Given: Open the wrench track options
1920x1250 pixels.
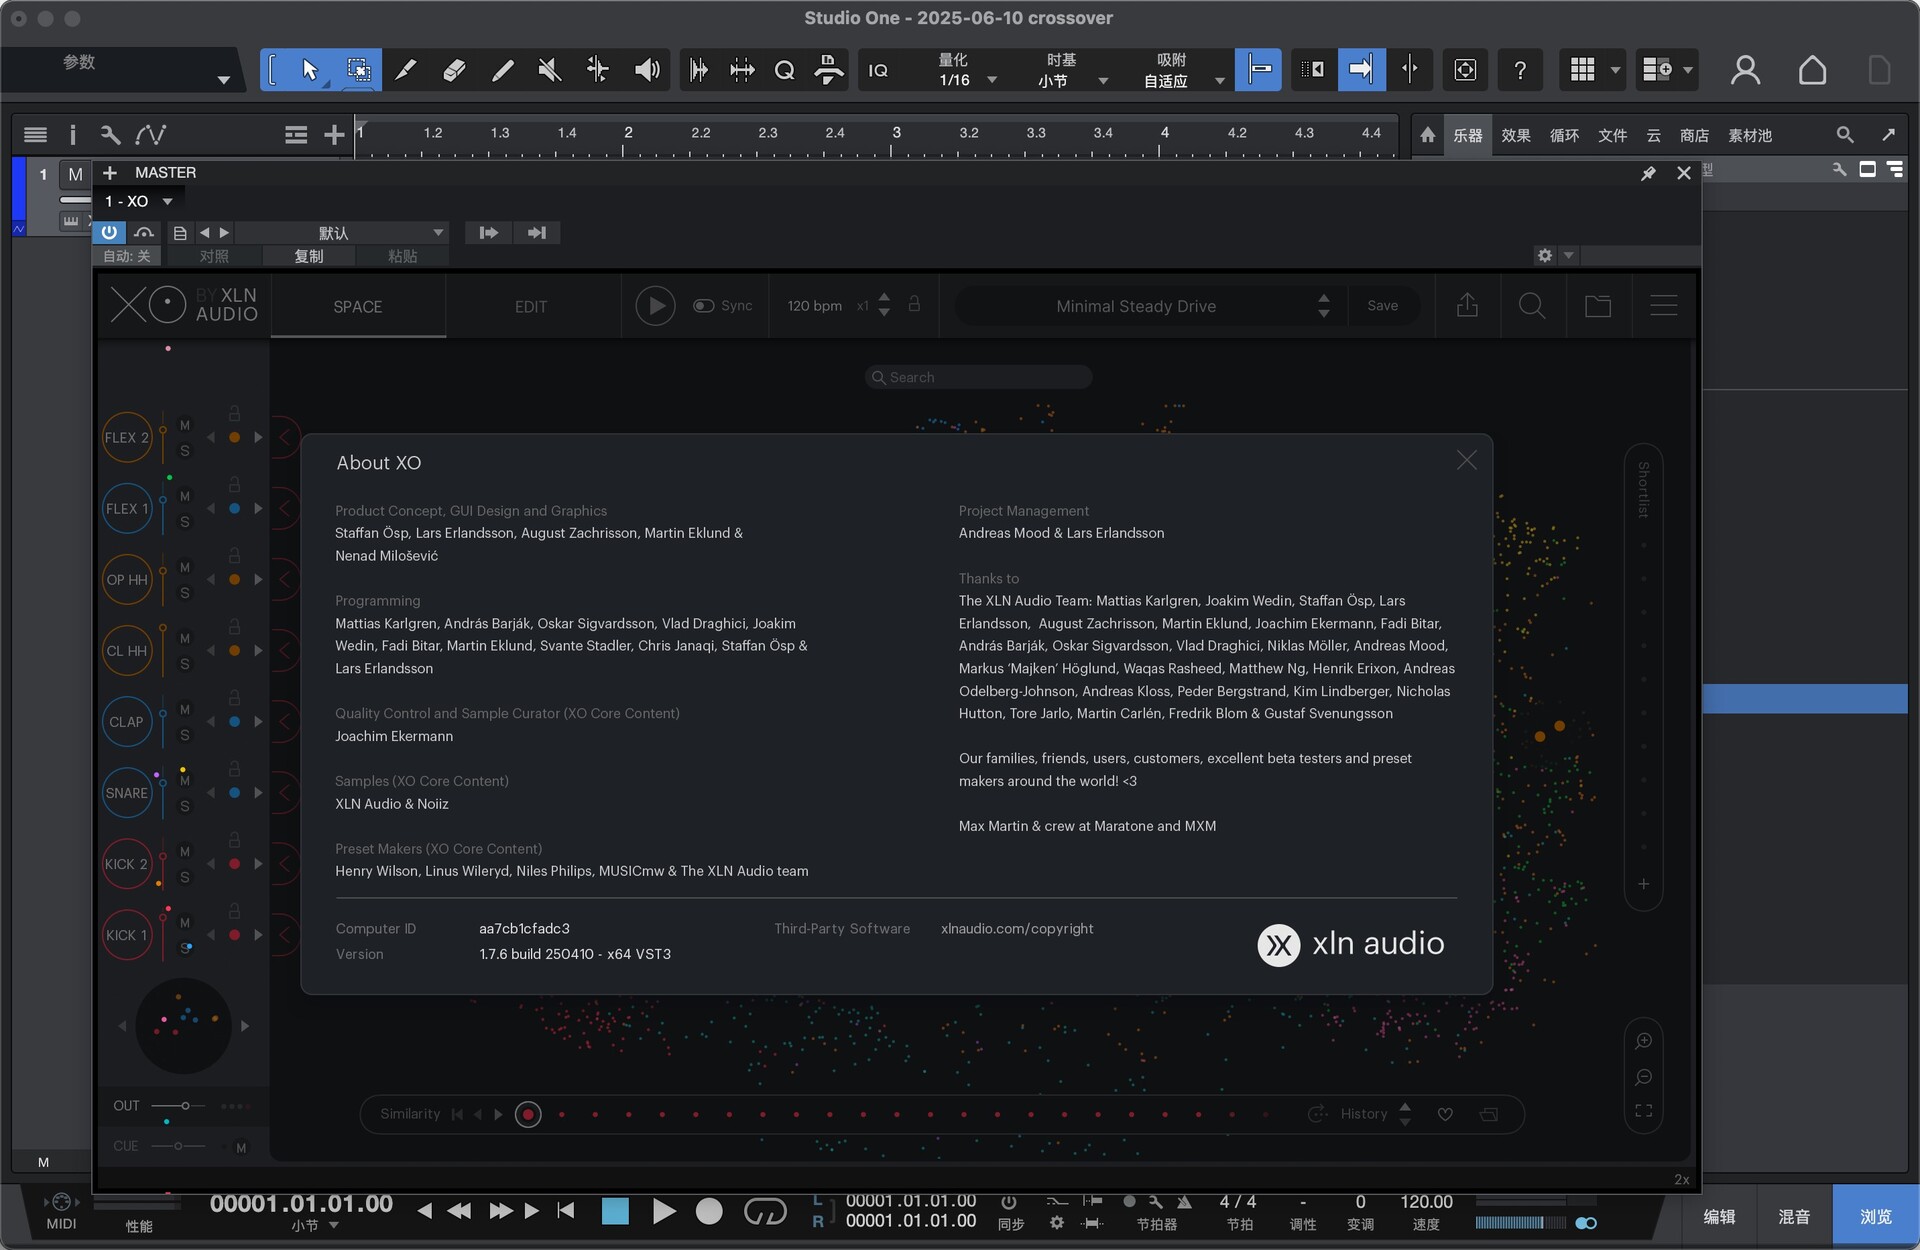Looking at the screenshot, I should pos(110,134).
